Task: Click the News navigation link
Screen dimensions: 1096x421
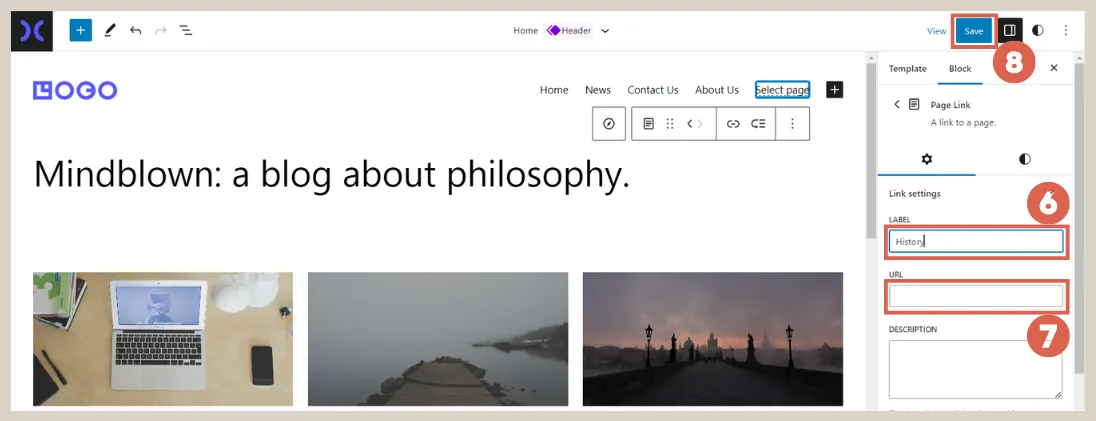Action: click(598, 90)
